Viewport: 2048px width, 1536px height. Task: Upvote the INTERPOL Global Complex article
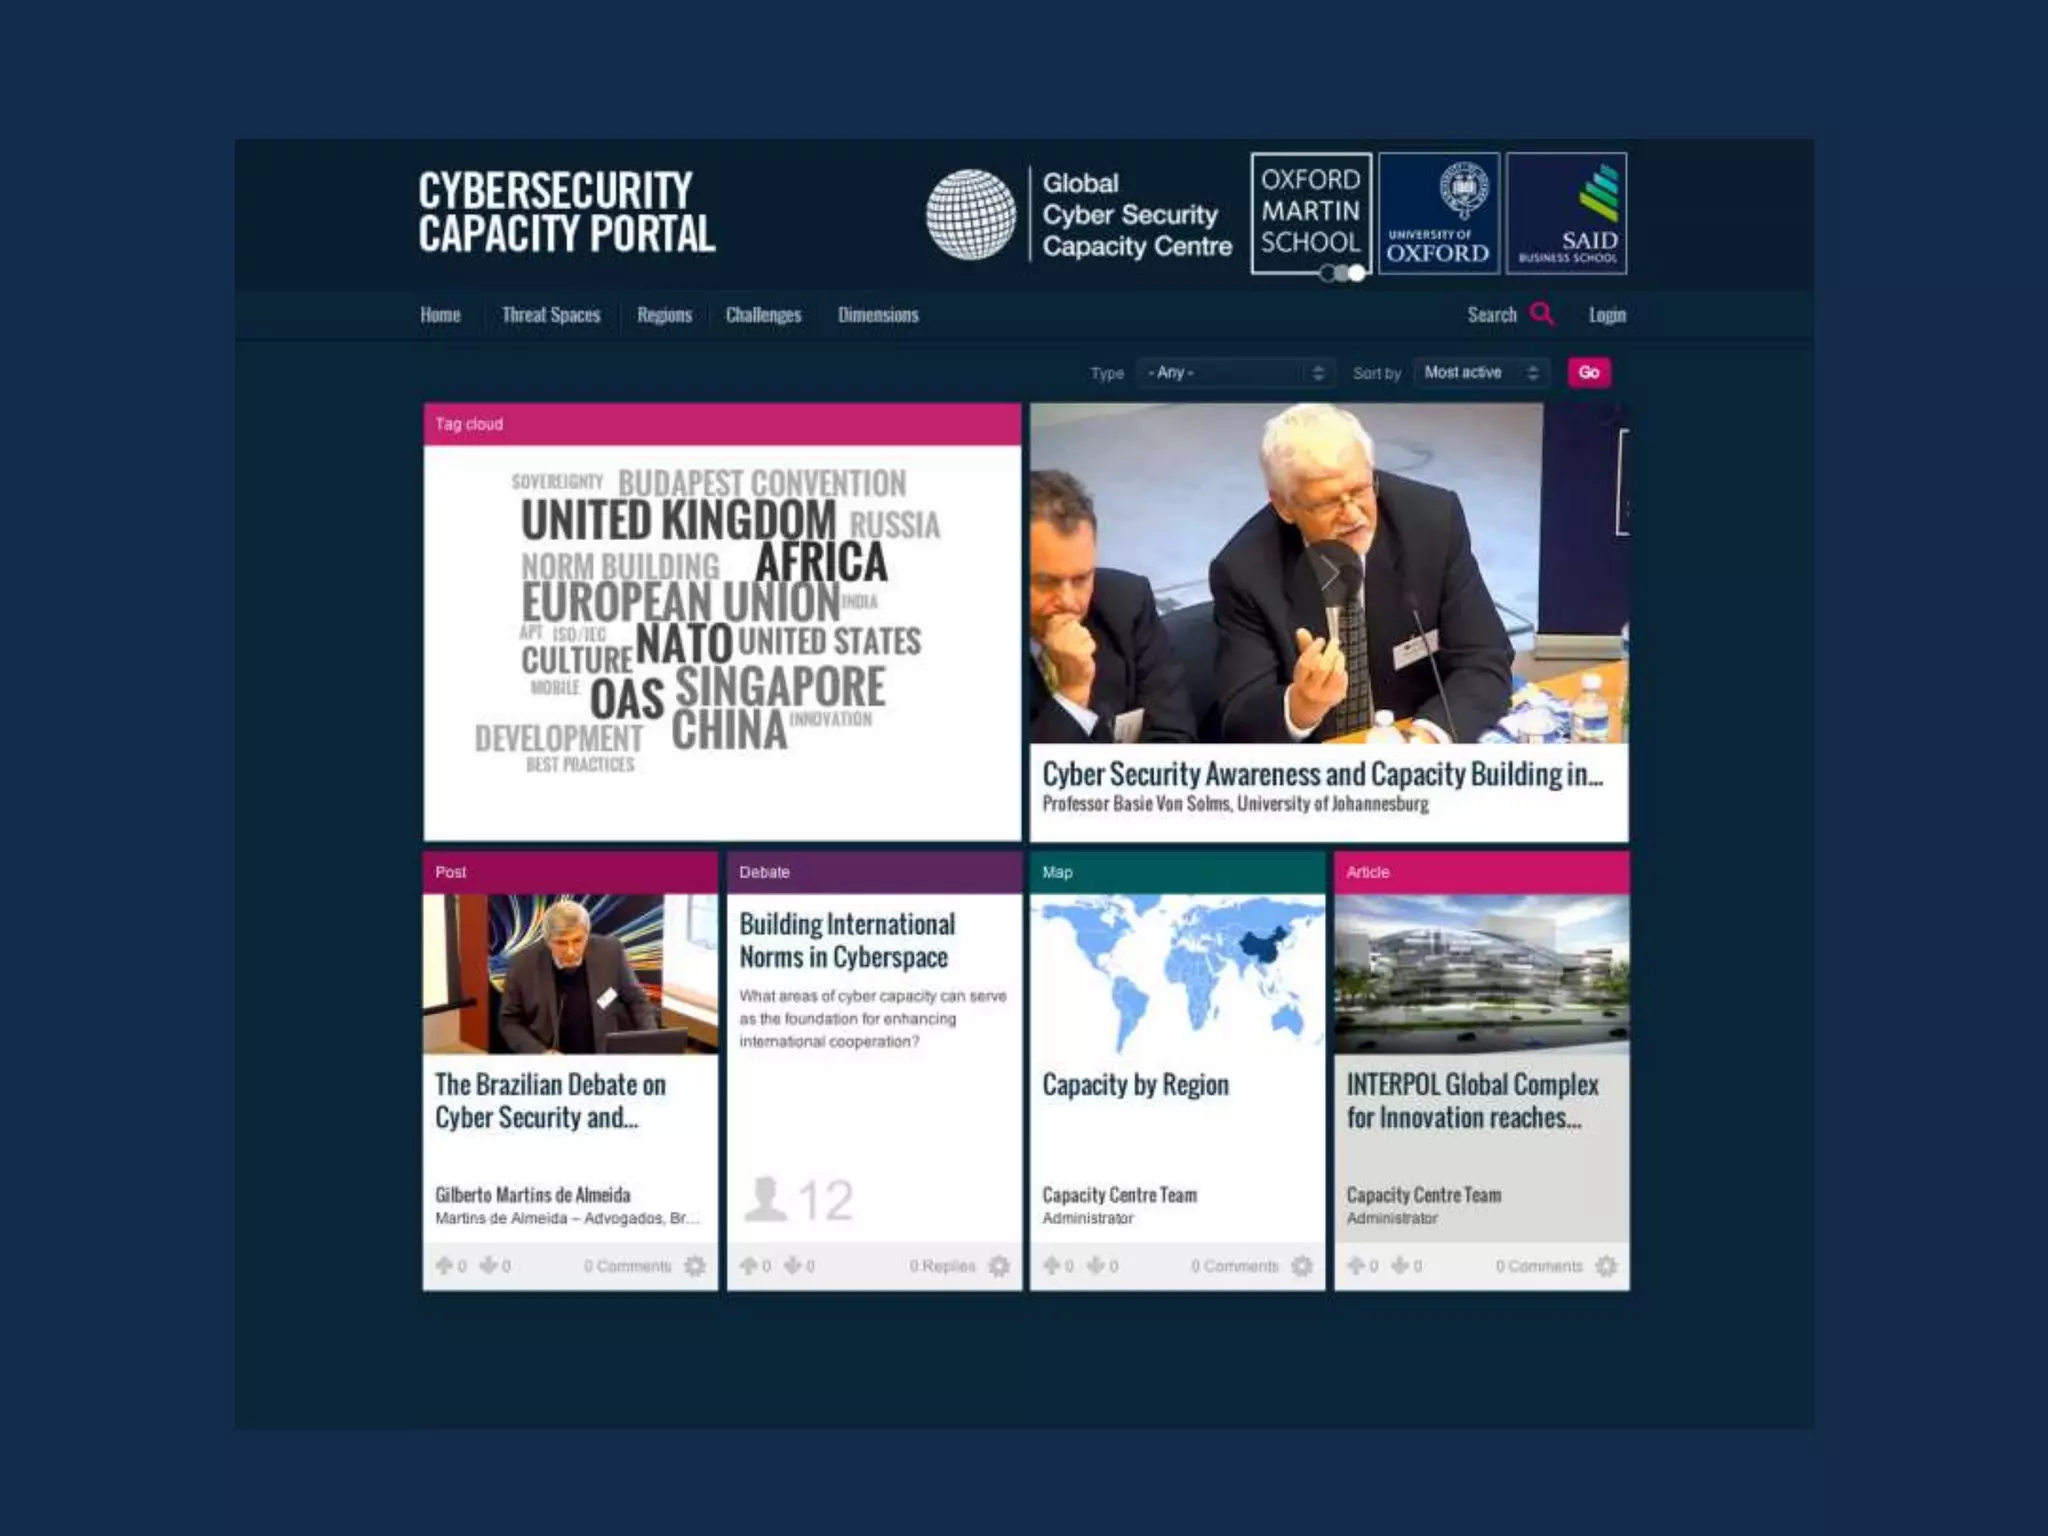pyautogui.click(x=1356, y=1265)
